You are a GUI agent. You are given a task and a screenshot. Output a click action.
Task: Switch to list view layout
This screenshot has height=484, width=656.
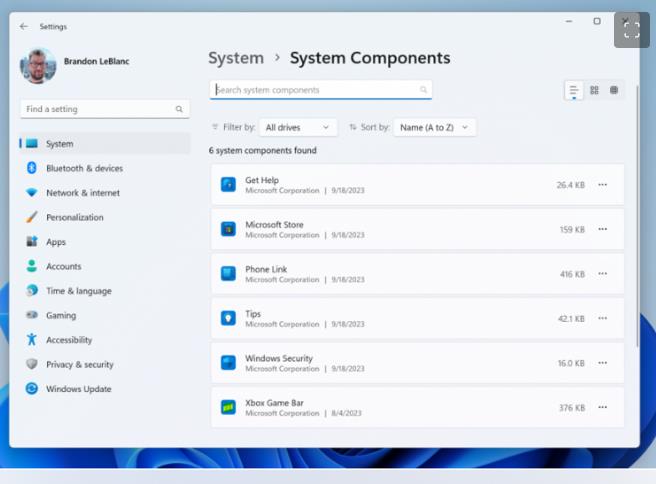(574, 90)
